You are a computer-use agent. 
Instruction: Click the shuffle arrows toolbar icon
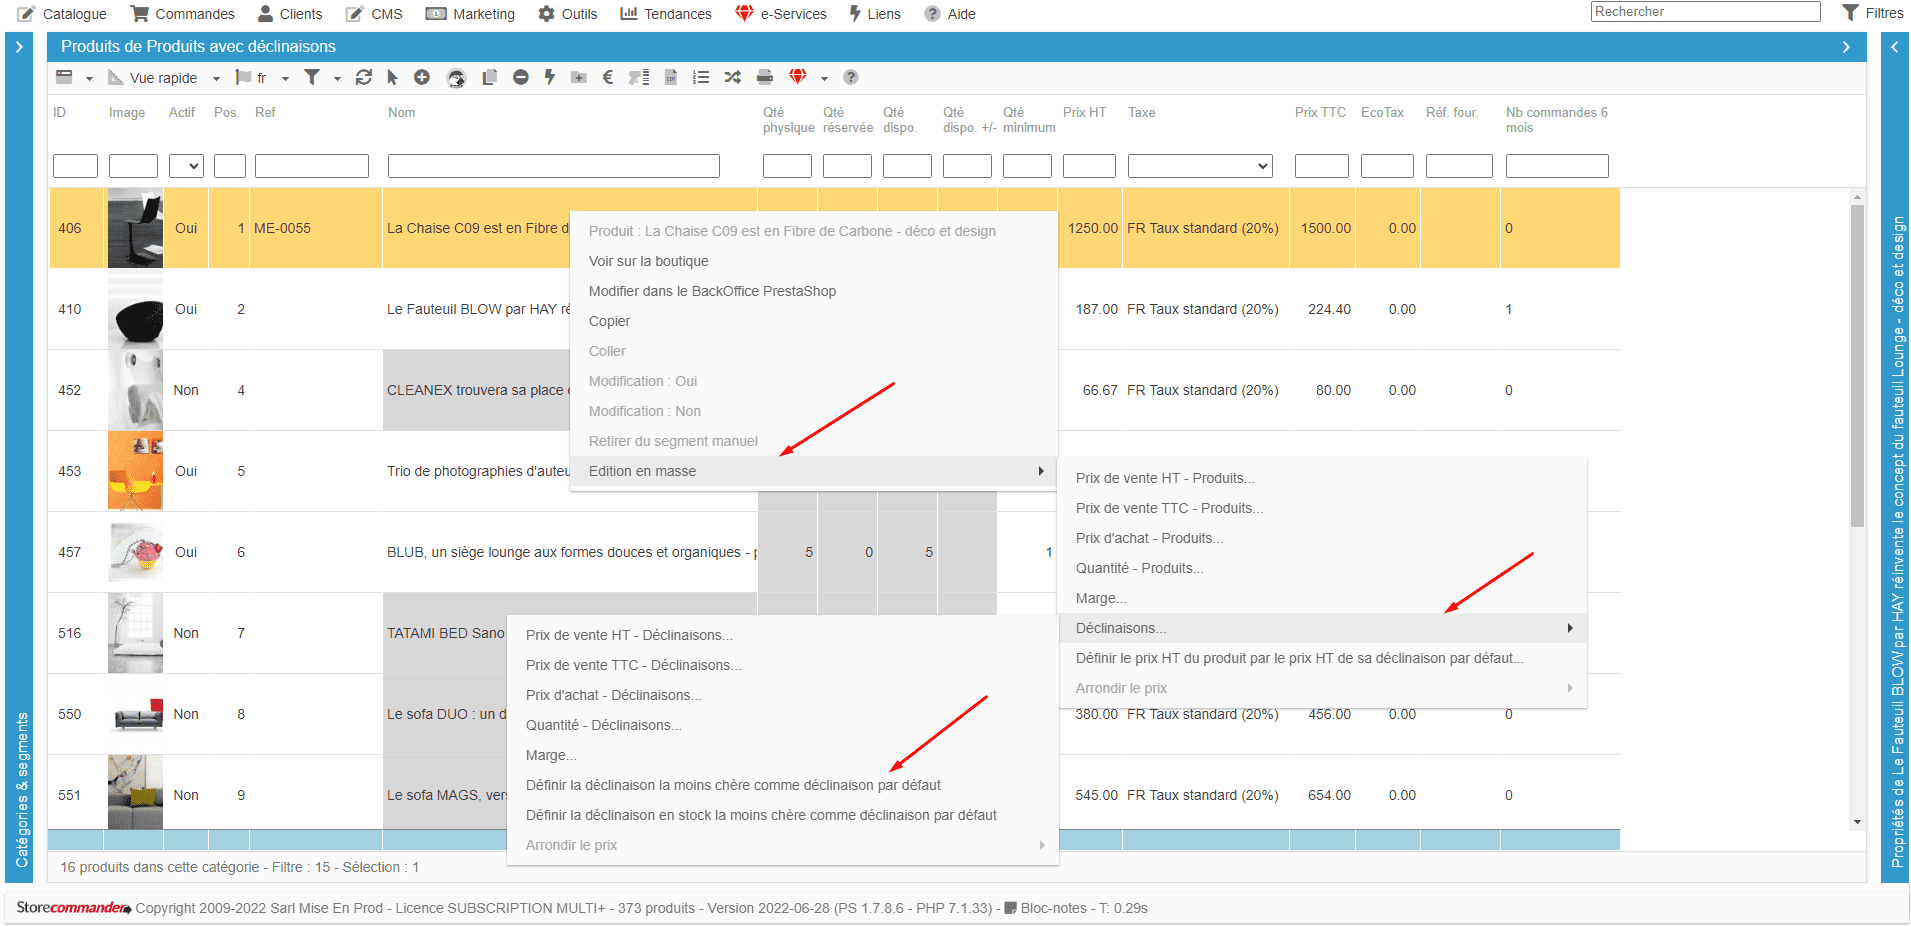[x=733, y=77]
